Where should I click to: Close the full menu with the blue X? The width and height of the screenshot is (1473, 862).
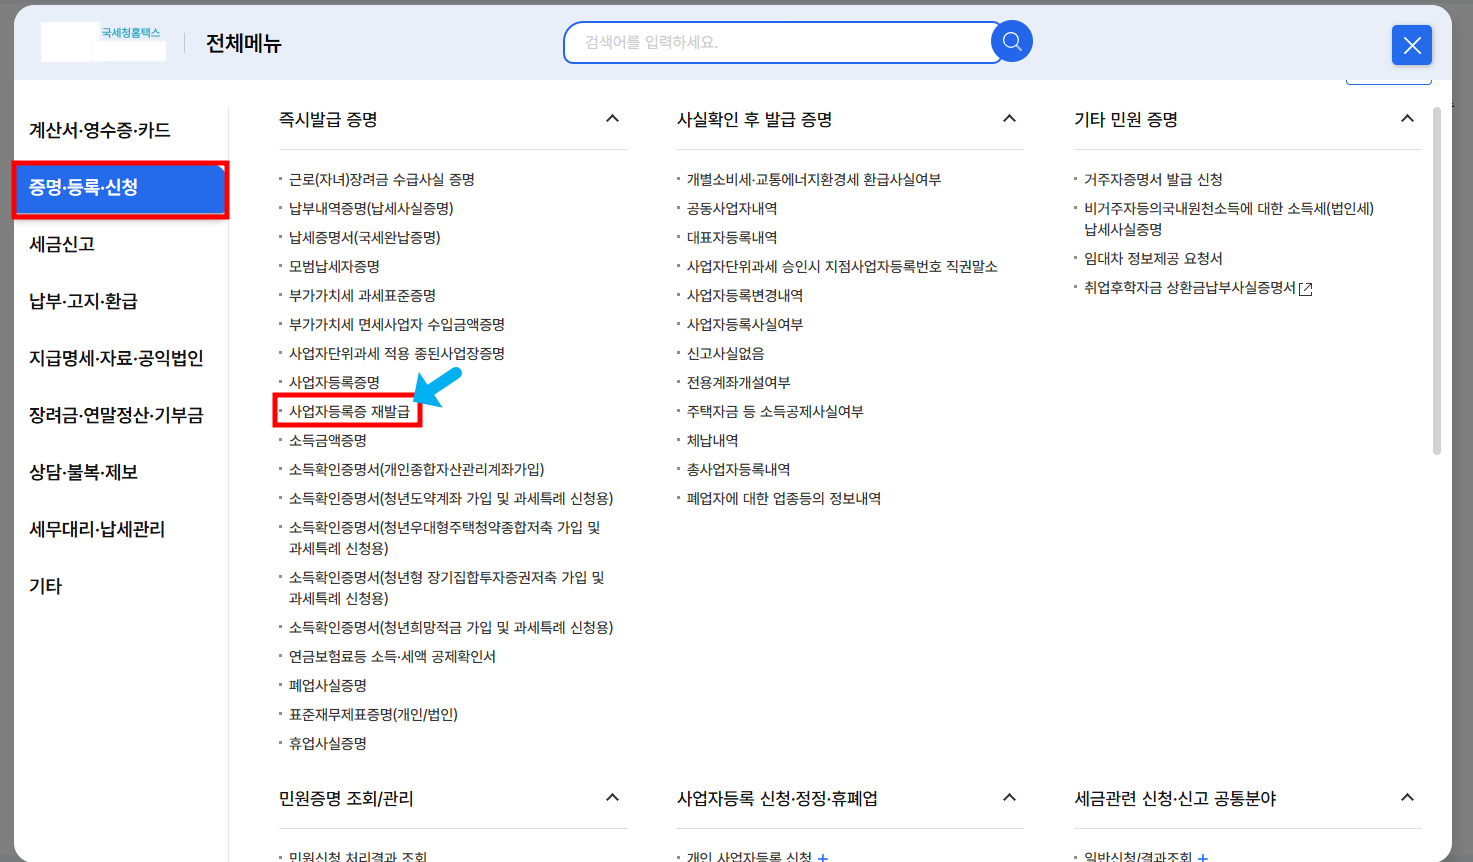1411,45
